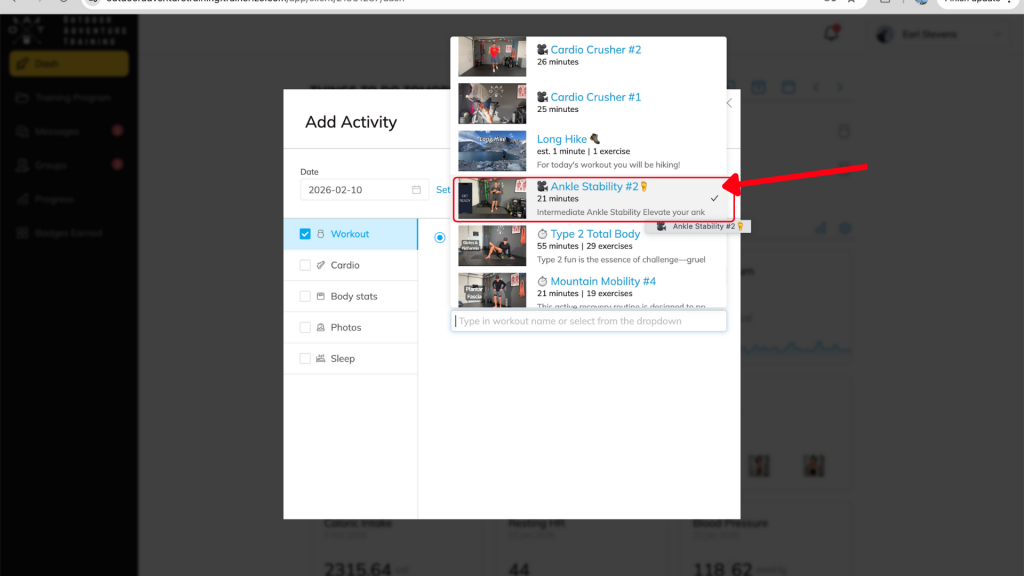Select the Ankle Stability #2 workout option
Screen dimensions: 1024x576
pyautogui.click(x=594, y=187)
